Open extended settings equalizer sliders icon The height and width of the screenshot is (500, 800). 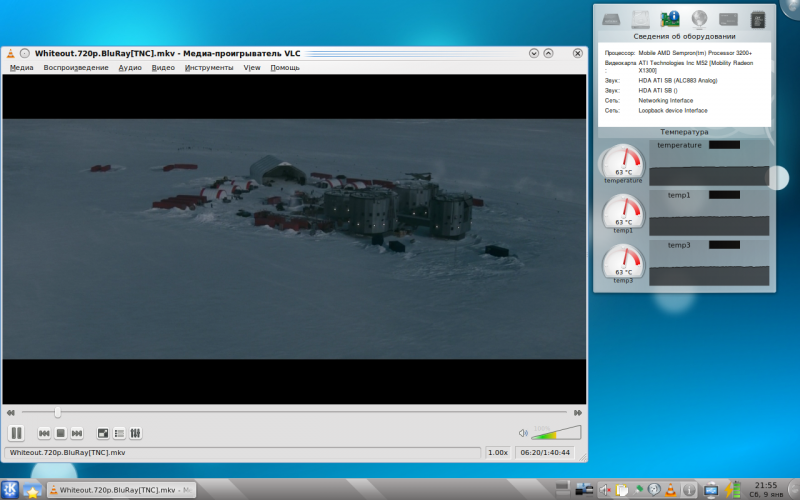pyautogui.click(x=135, y=433)
